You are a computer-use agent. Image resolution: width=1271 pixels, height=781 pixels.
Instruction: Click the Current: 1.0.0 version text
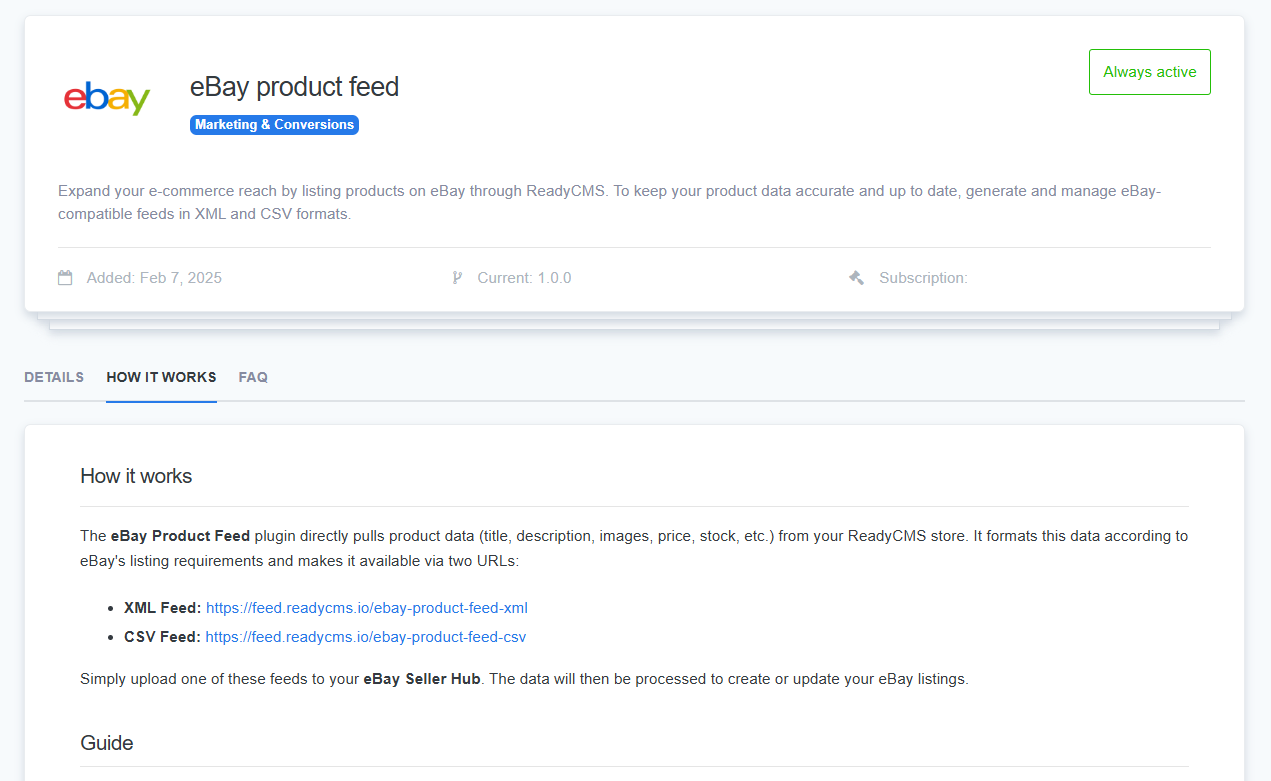coord(524,278)
